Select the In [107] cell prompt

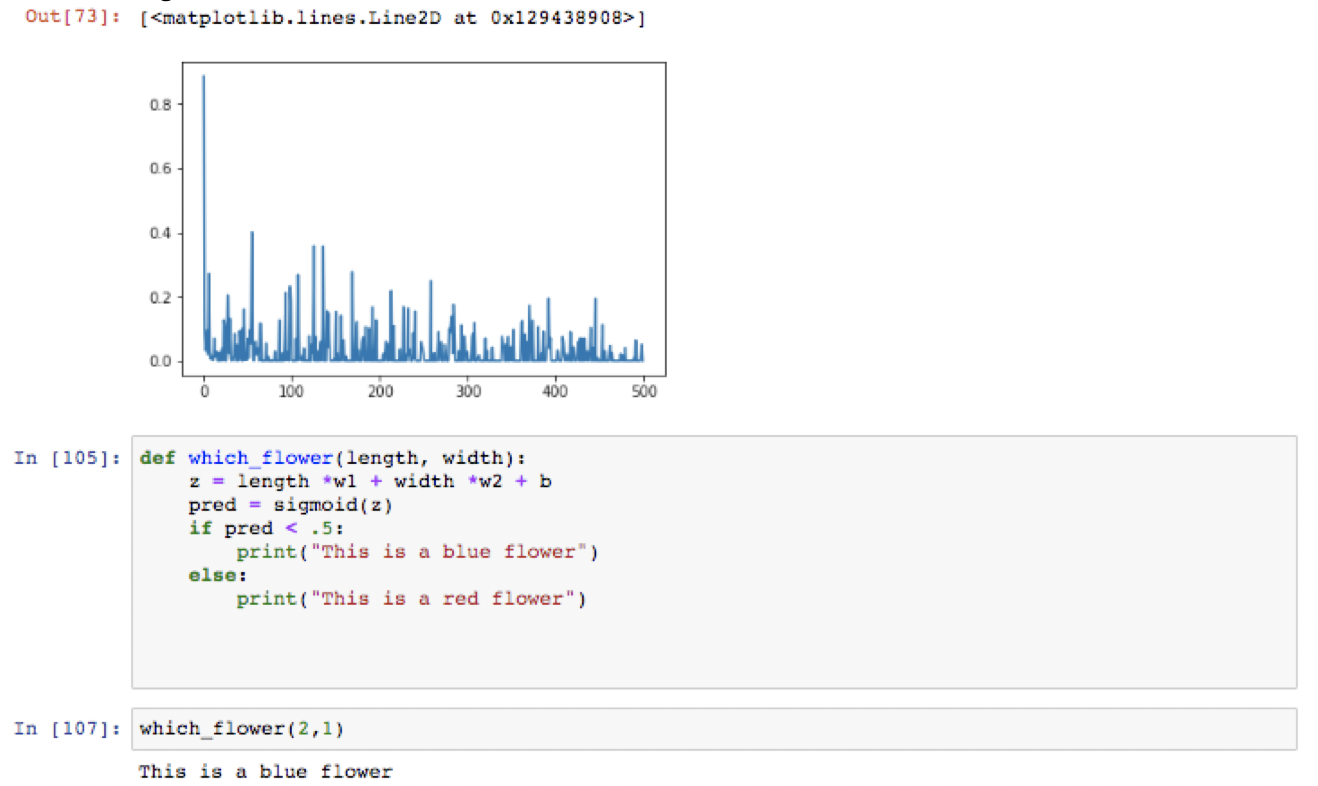[x=66, y=729]
